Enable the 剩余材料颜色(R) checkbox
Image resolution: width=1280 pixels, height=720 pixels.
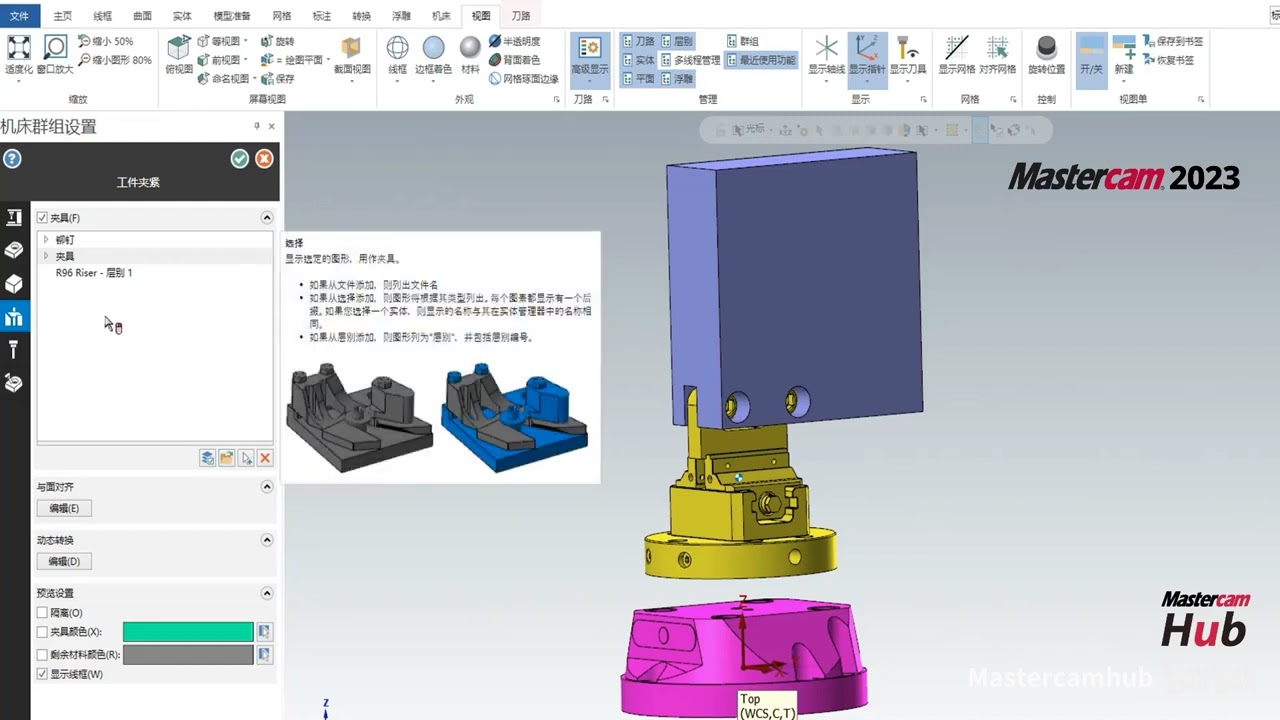coord(42,655)
